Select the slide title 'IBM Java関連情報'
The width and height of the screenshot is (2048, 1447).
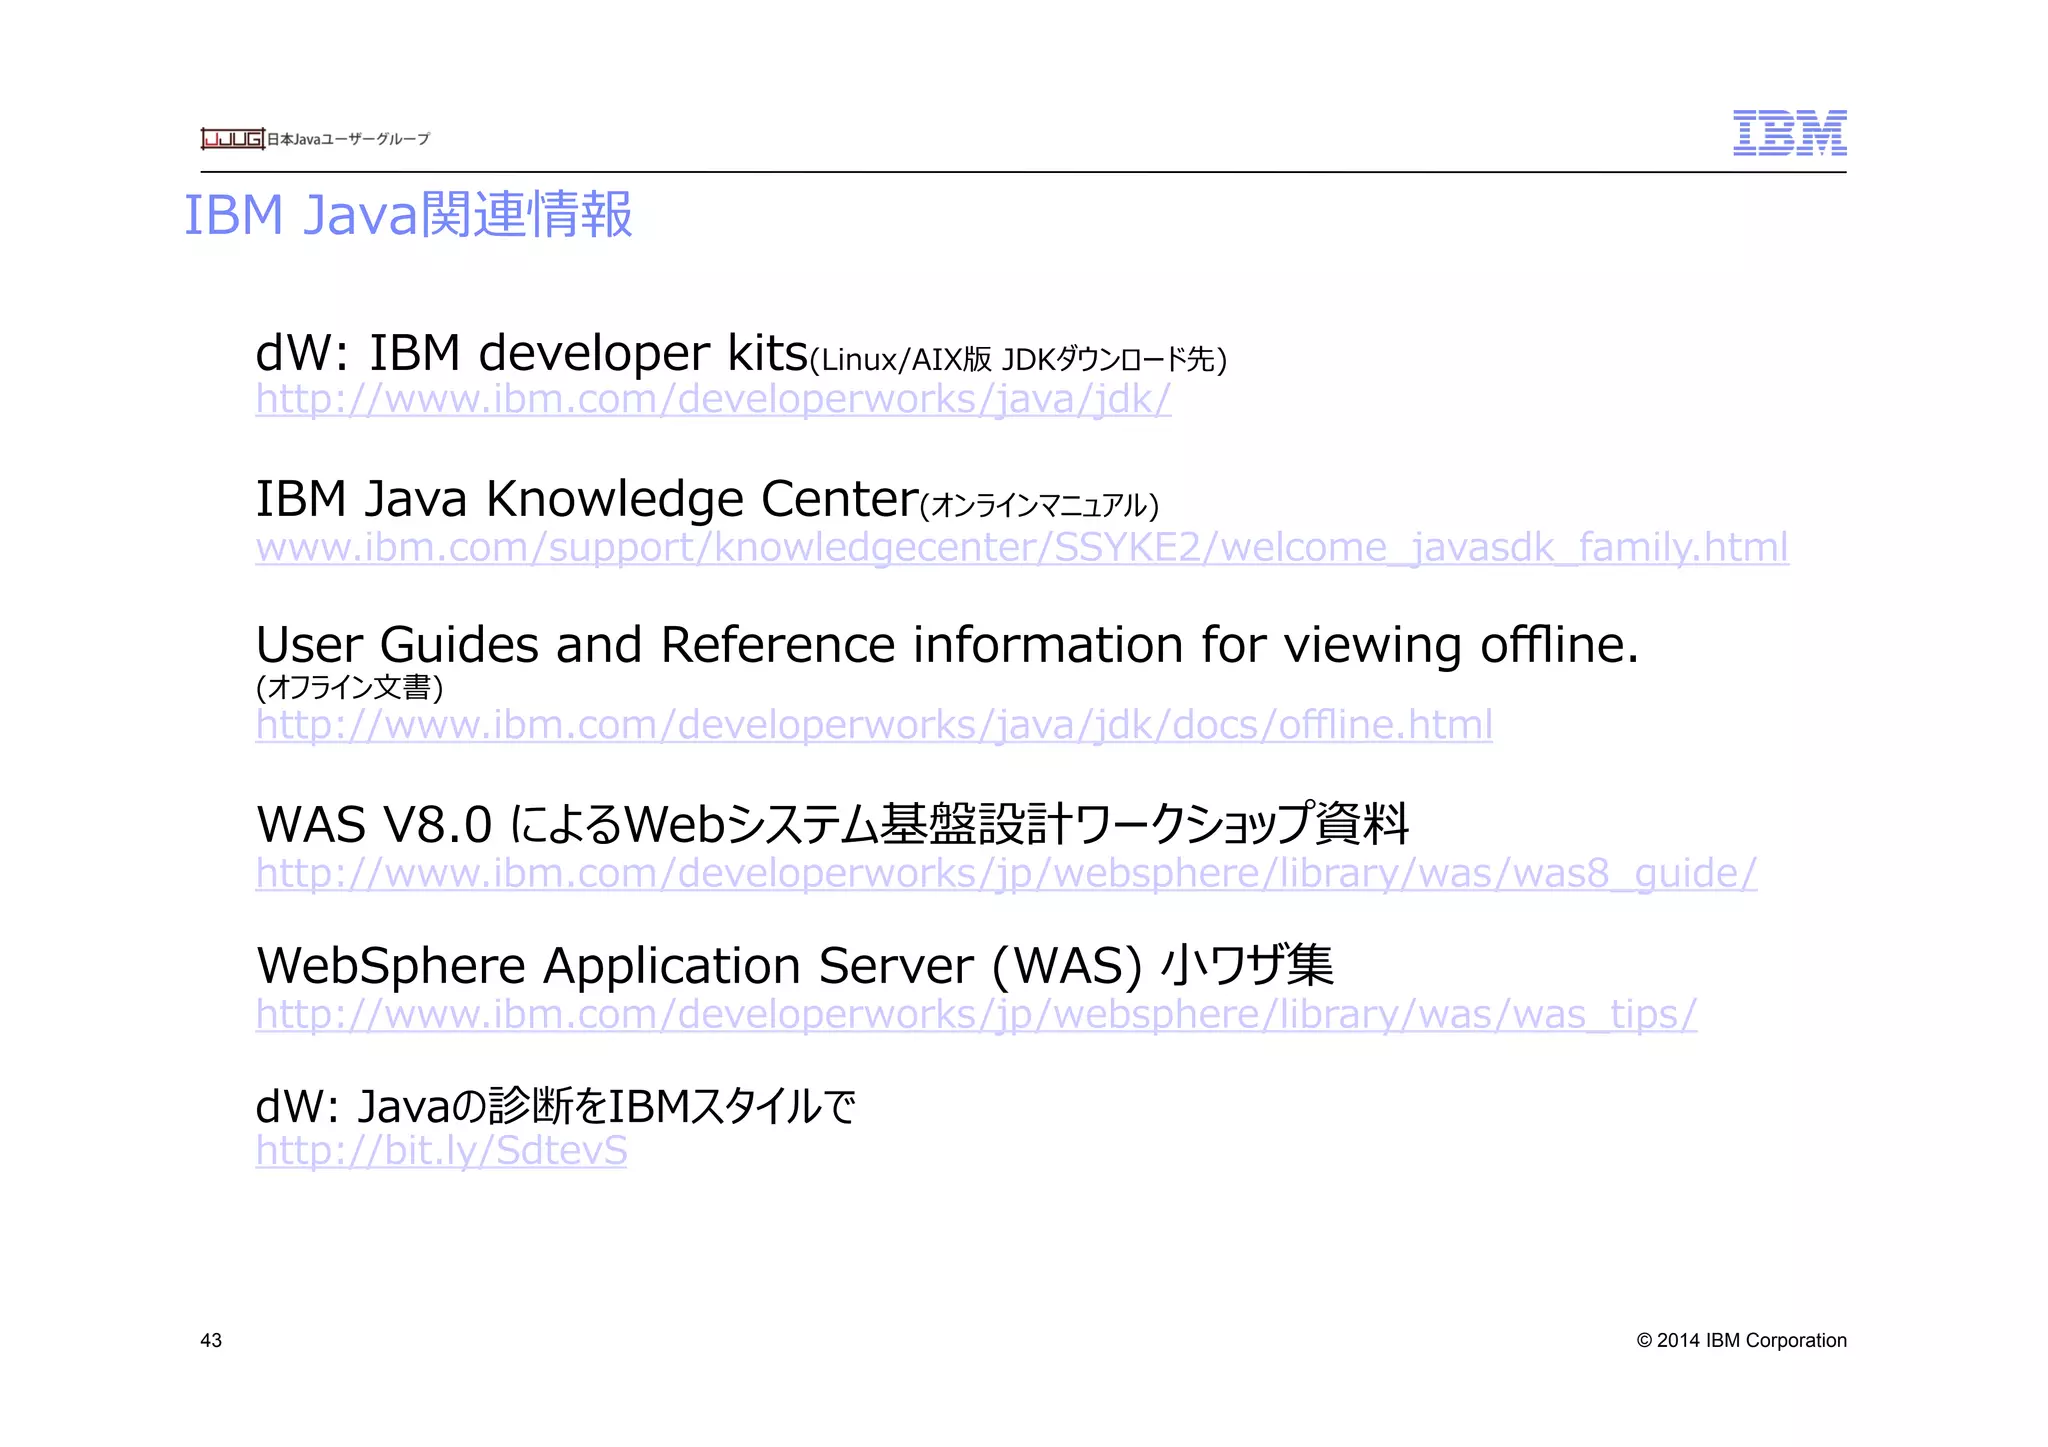click(408, 215)
